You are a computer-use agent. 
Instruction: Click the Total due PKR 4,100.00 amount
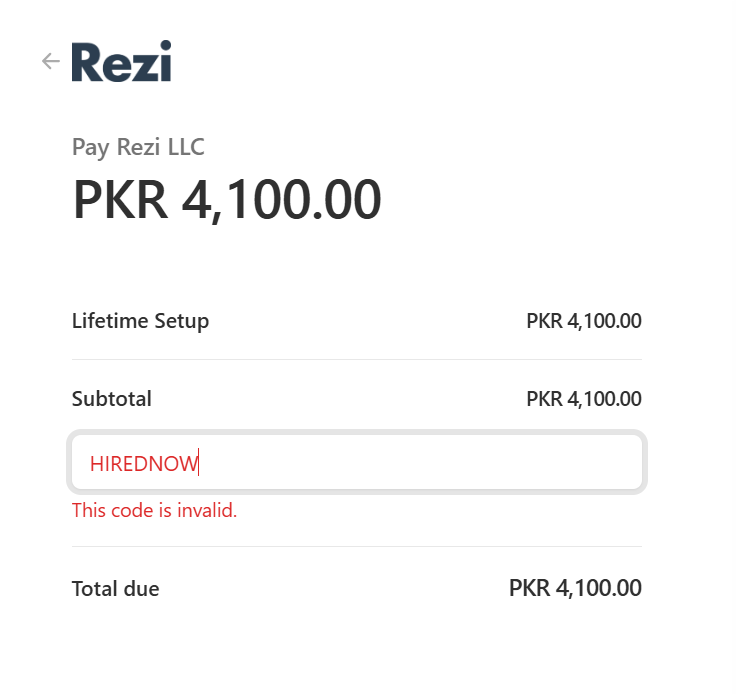coord(575,588)
